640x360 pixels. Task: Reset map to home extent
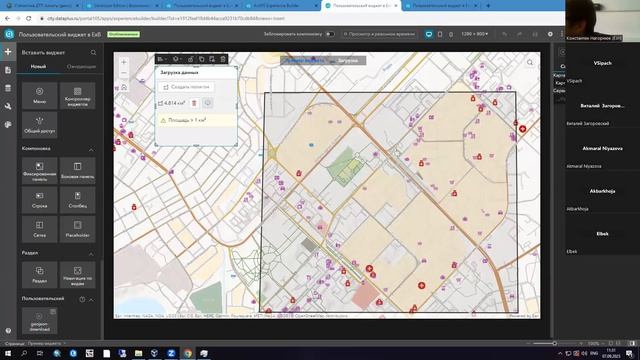pos(124,87)
